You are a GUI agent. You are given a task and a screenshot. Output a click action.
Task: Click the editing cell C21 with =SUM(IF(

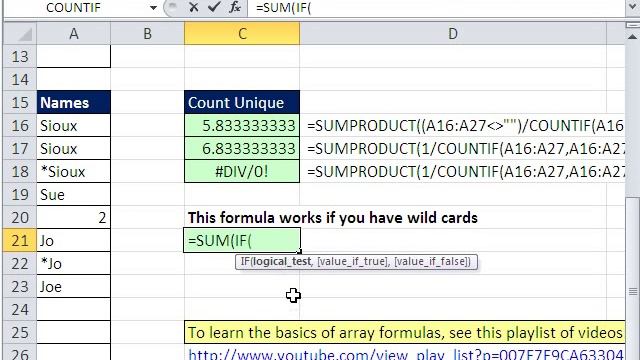242,240
